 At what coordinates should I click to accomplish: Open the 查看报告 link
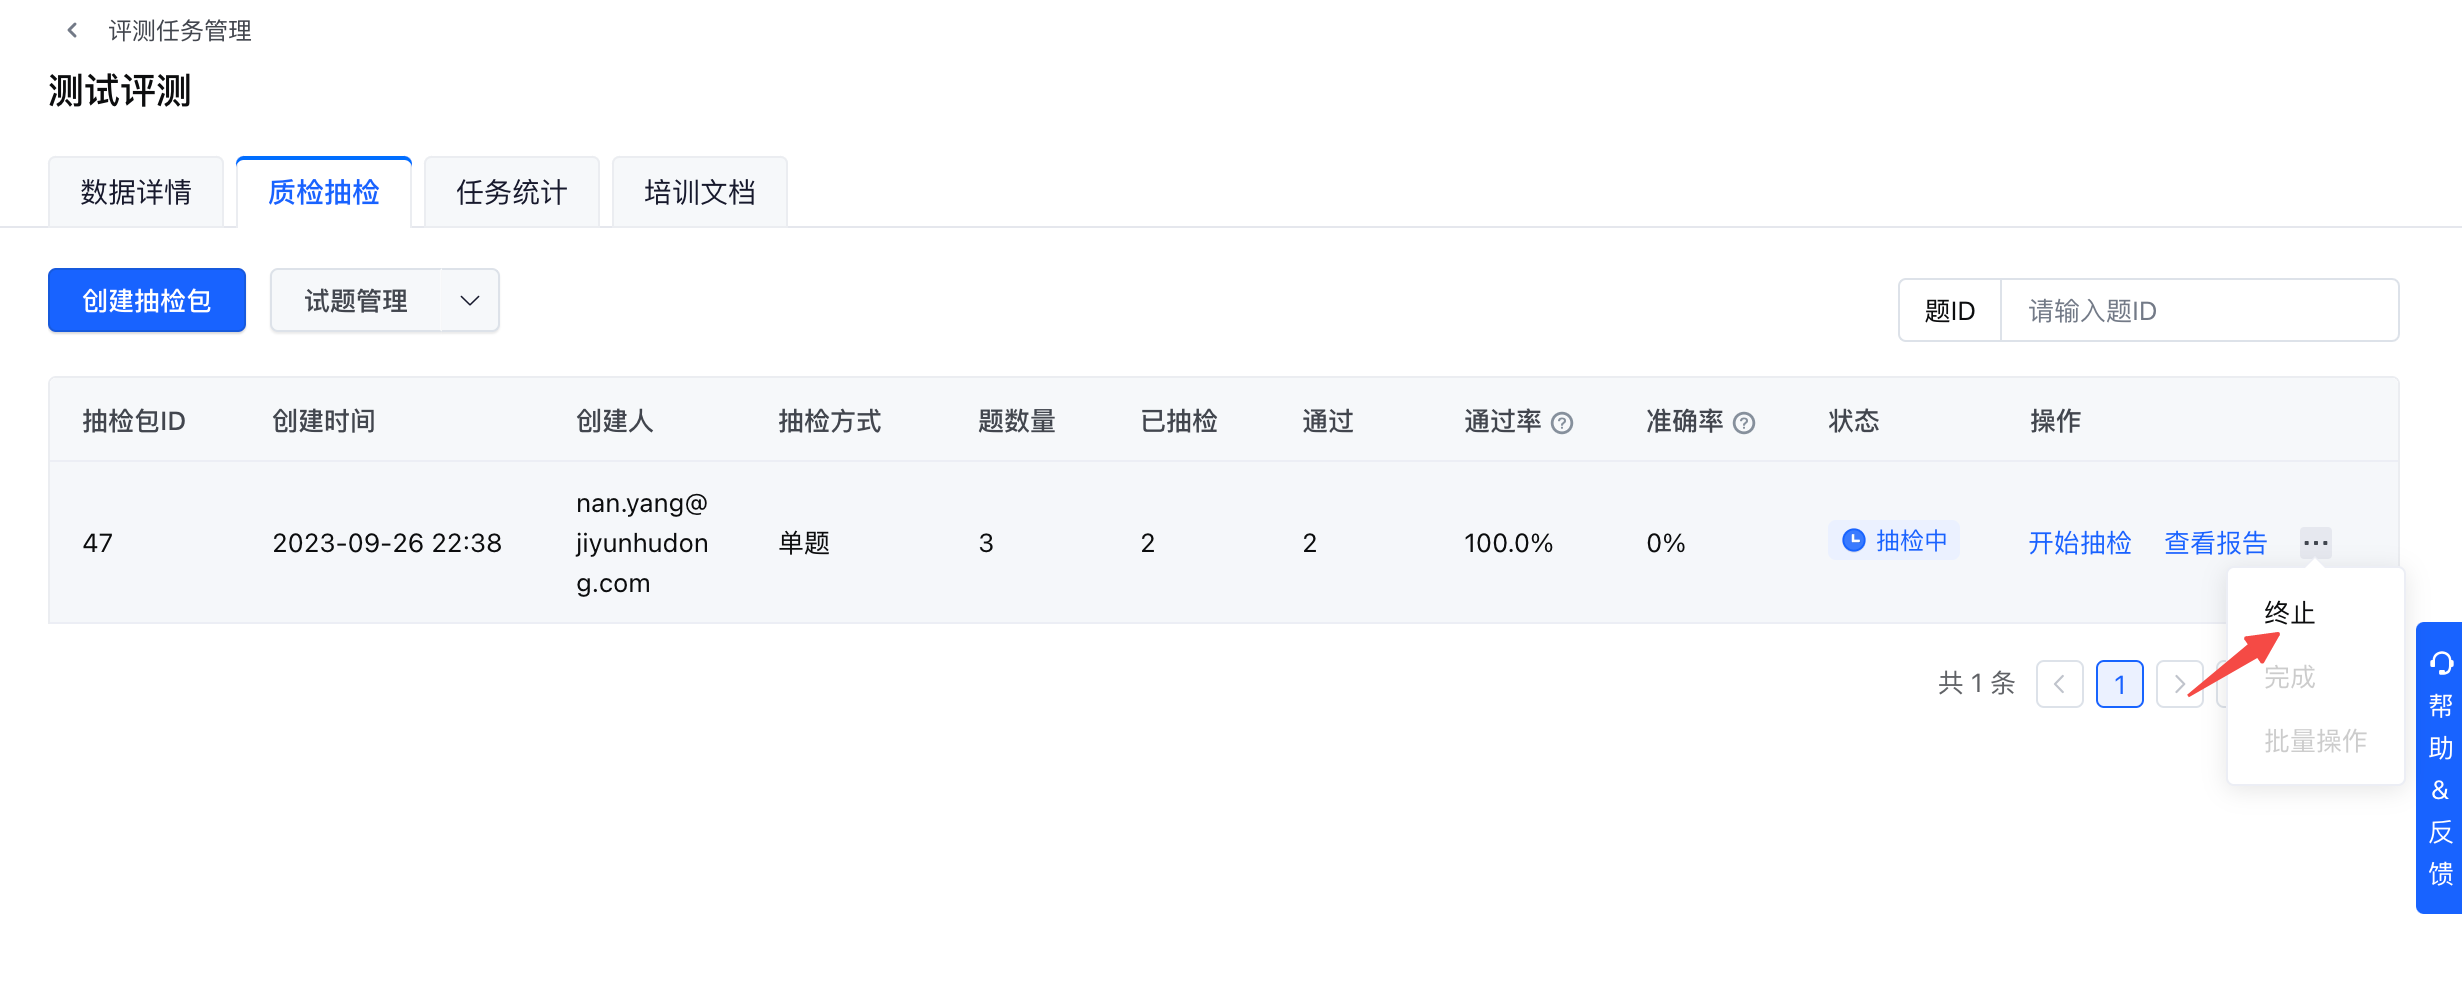point(2215,543)
